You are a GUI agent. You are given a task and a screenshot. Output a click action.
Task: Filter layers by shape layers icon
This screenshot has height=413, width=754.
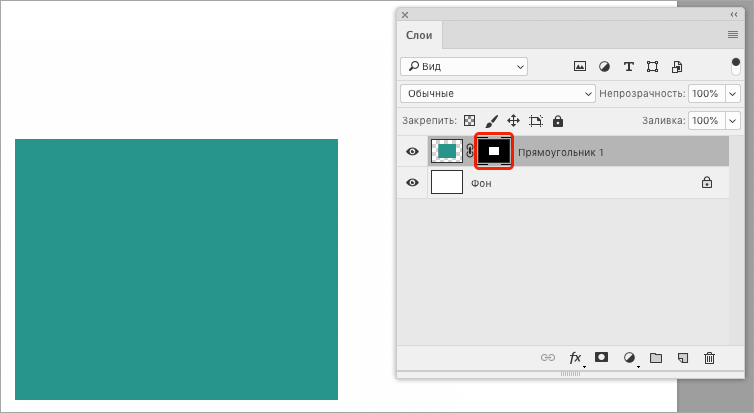(652, 67)
